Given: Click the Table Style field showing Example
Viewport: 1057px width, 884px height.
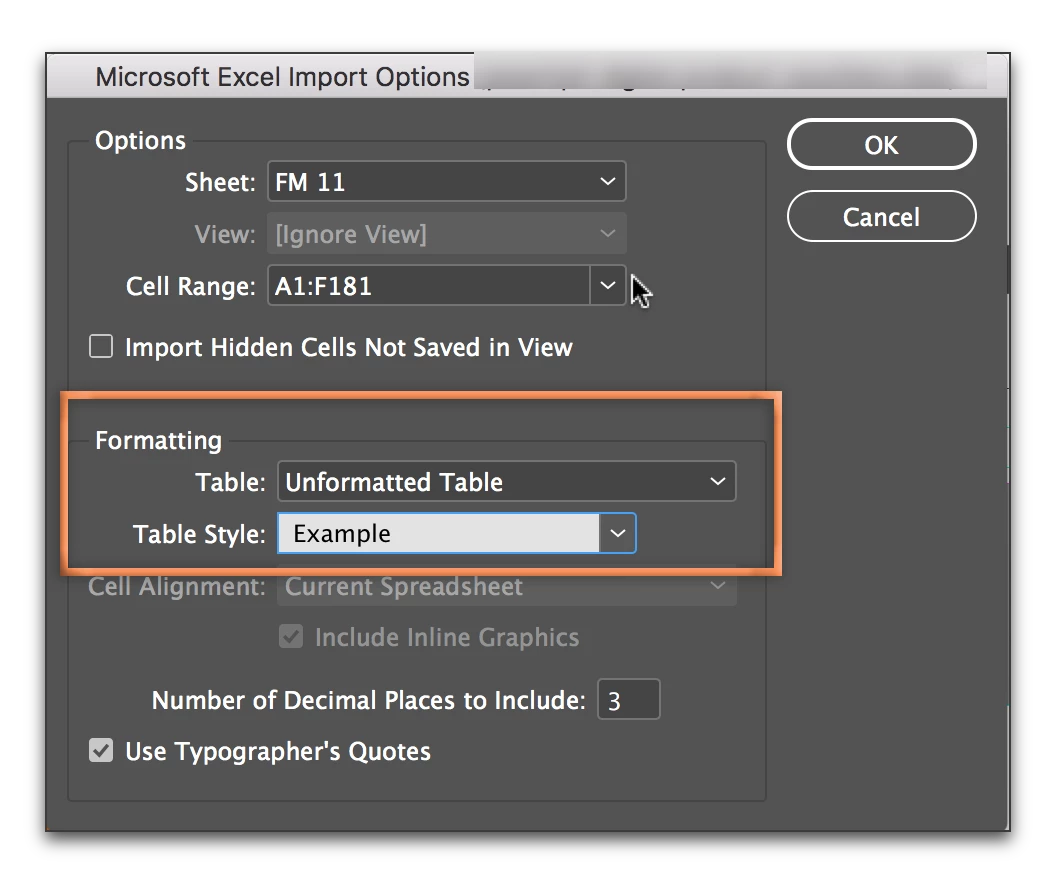Looking at the screenshot, I should click(x=438, y=533).
